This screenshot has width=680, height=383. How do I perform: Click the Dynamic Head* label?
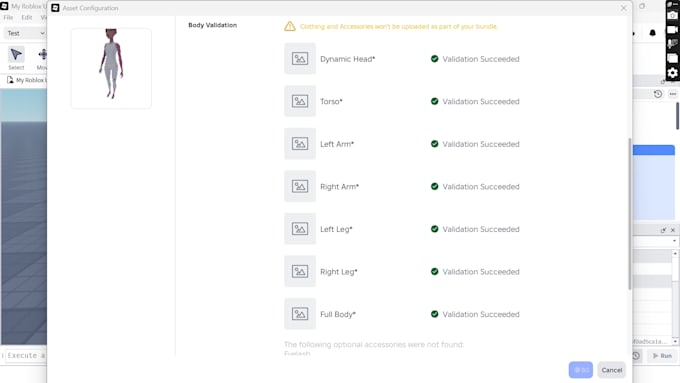[347, 59]
